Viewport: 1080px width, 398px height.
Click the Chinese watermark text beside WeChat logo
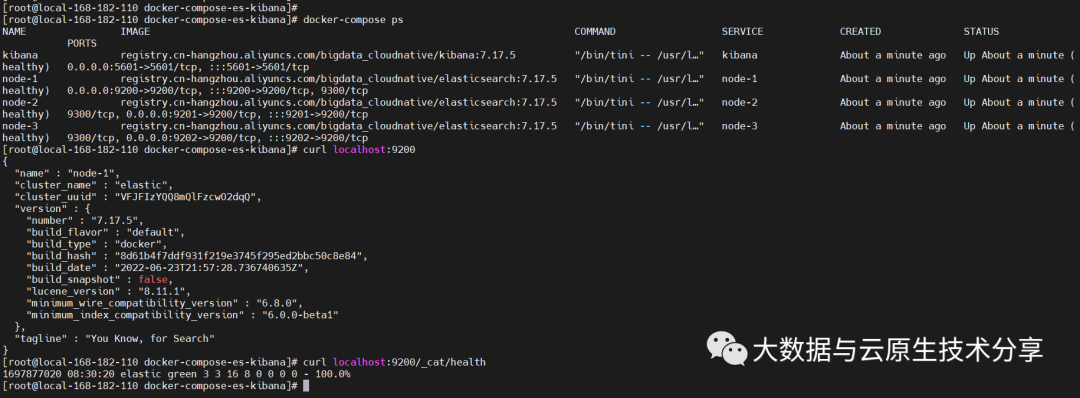point(898,349)
